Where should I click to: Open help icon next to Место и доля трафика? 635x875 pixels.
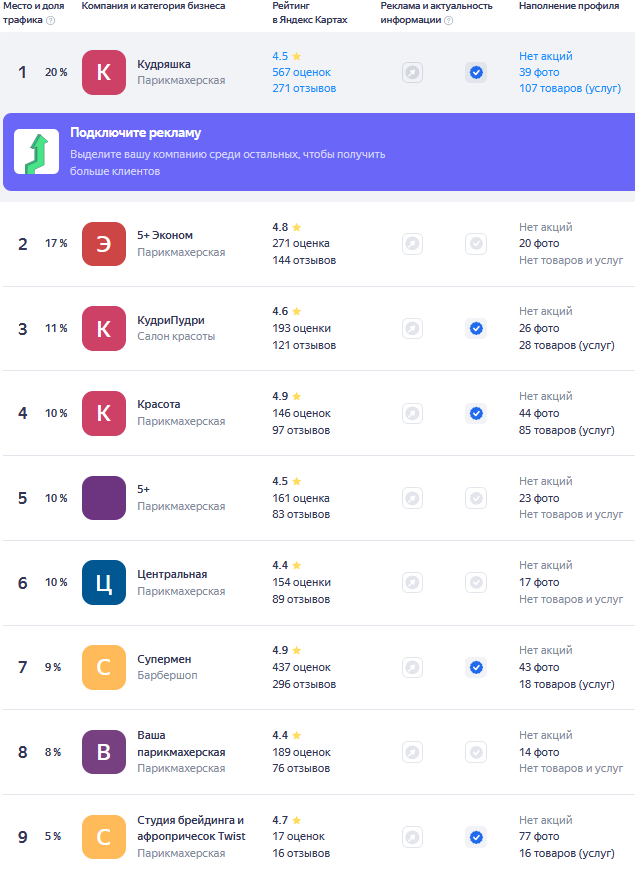point(51,21)
